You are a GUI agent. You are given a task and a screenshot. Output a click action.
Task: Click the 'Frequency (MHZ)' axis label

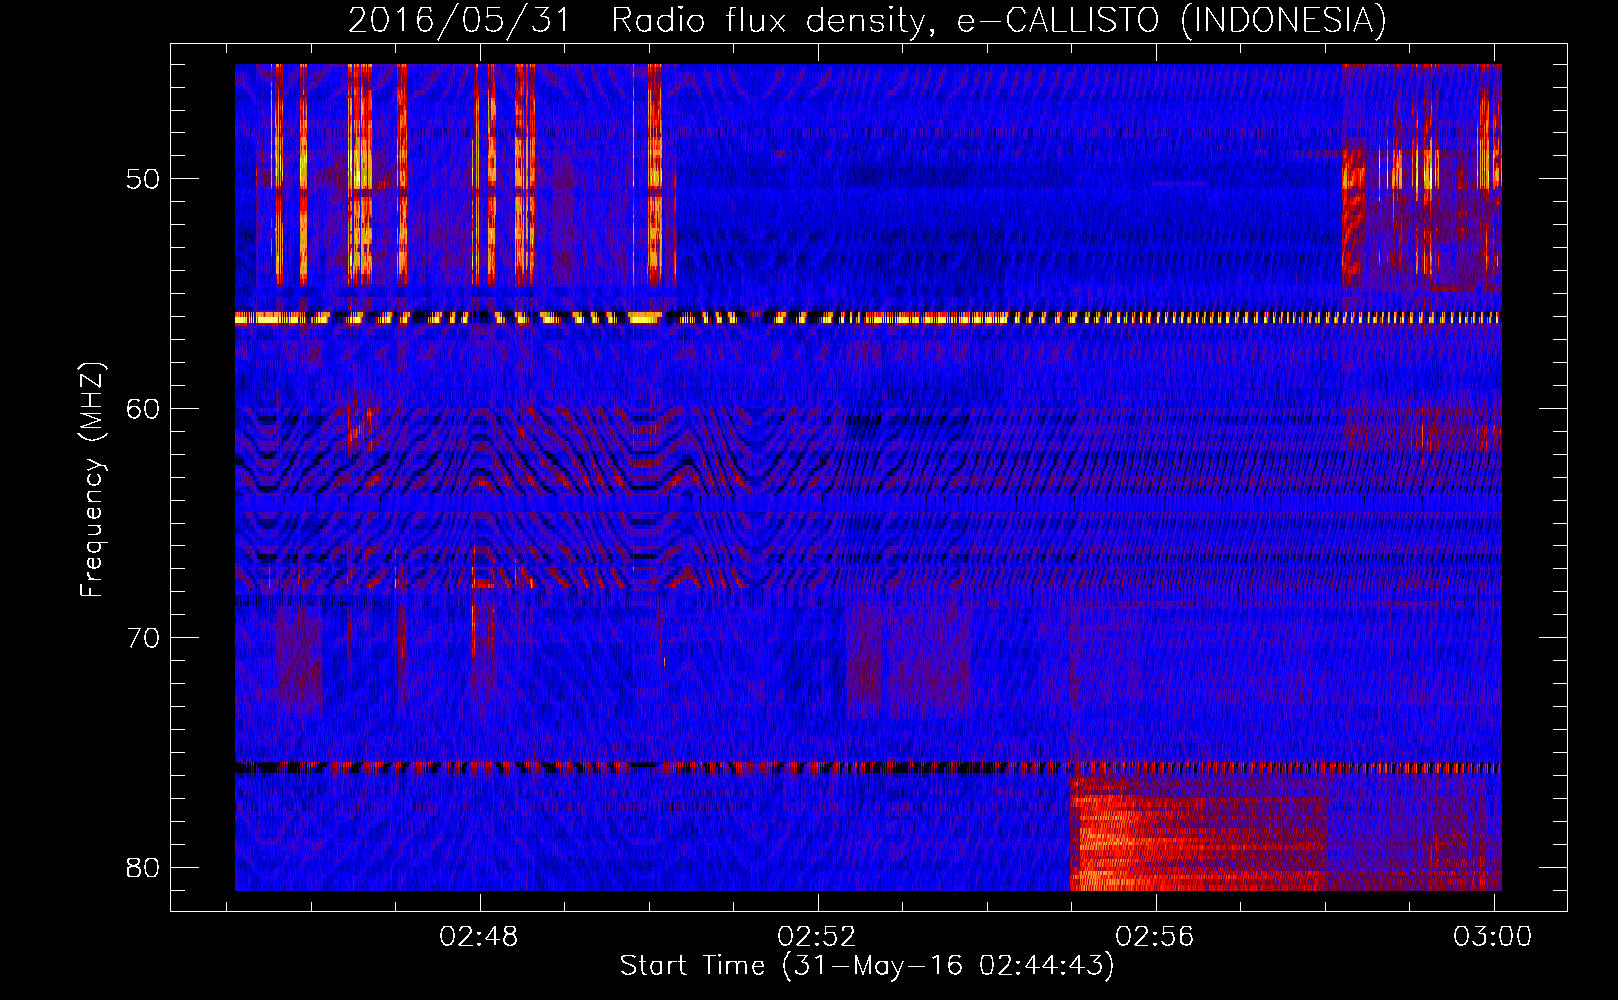click(91, 479)
